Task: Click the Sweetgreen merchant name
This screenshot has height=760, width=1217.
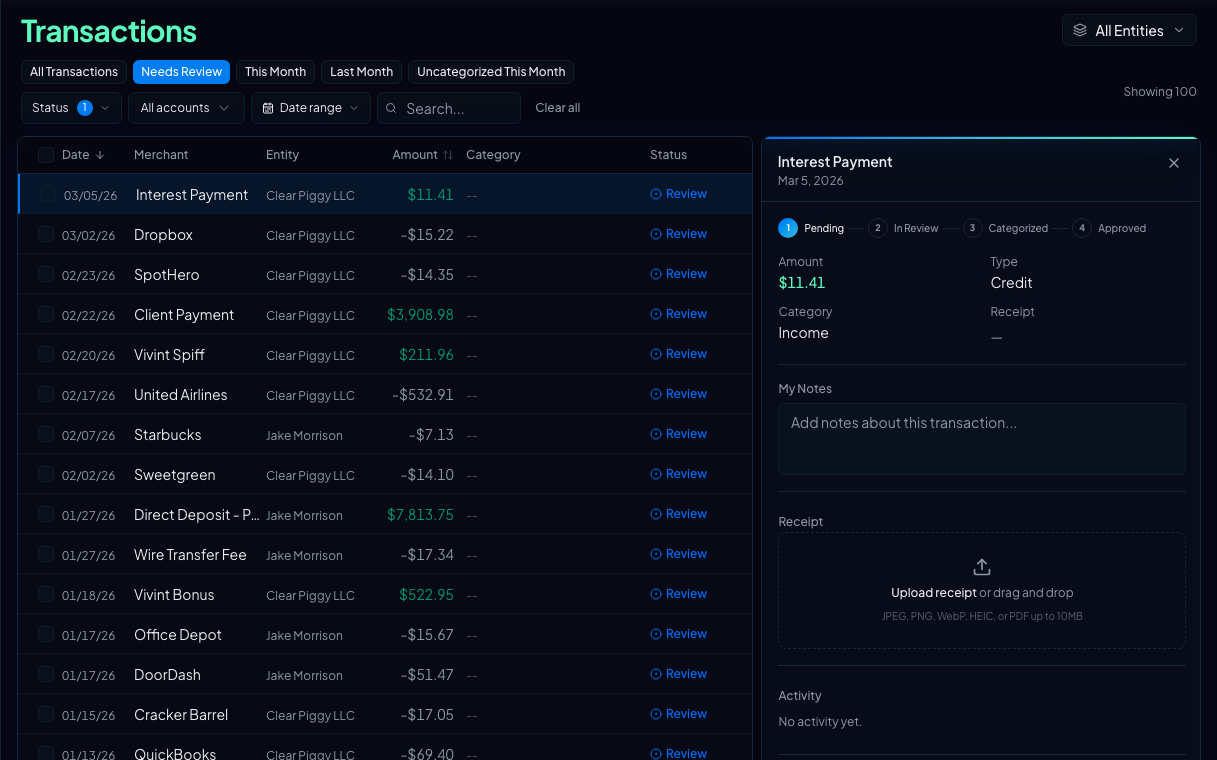Action: coord(175,475)
